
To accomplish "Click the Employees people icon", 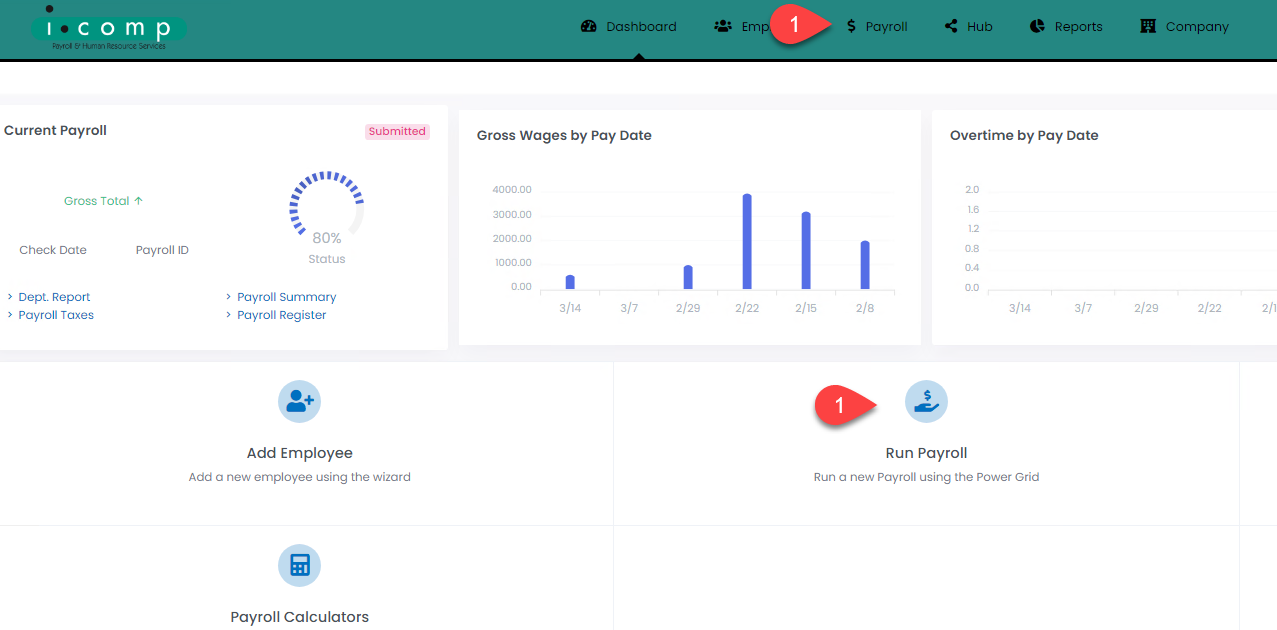I will (x=723, y=27).
